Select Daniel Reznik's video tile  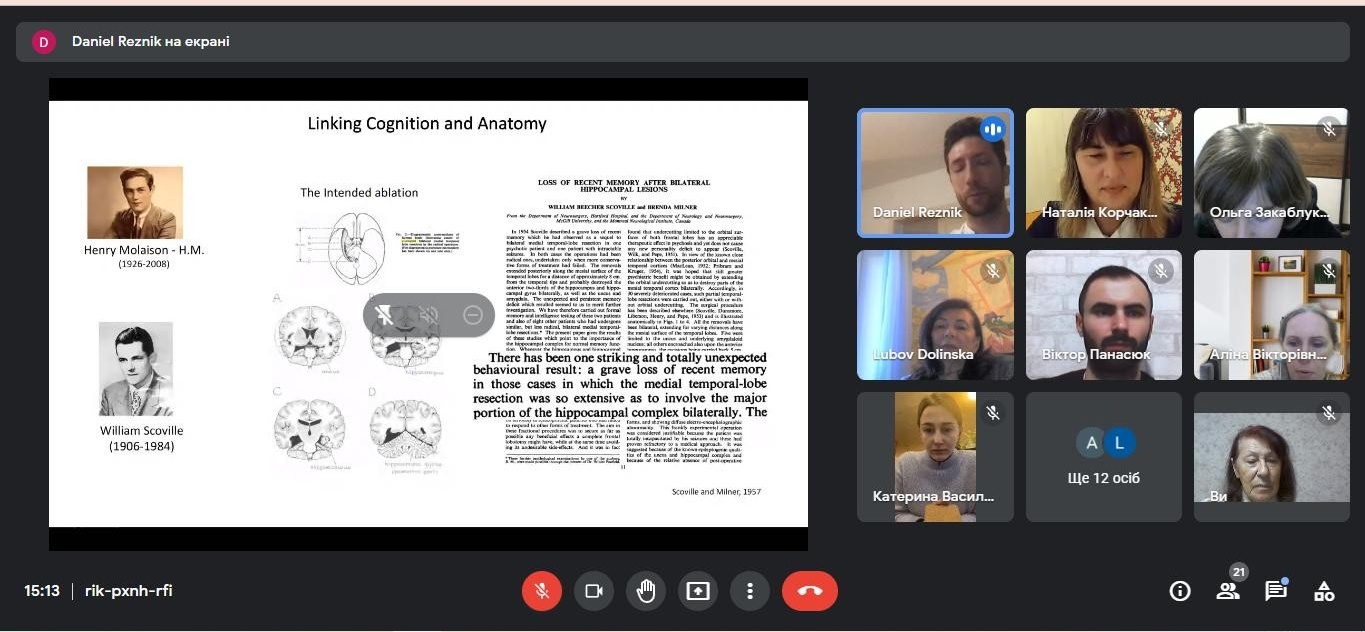[935, 173]
